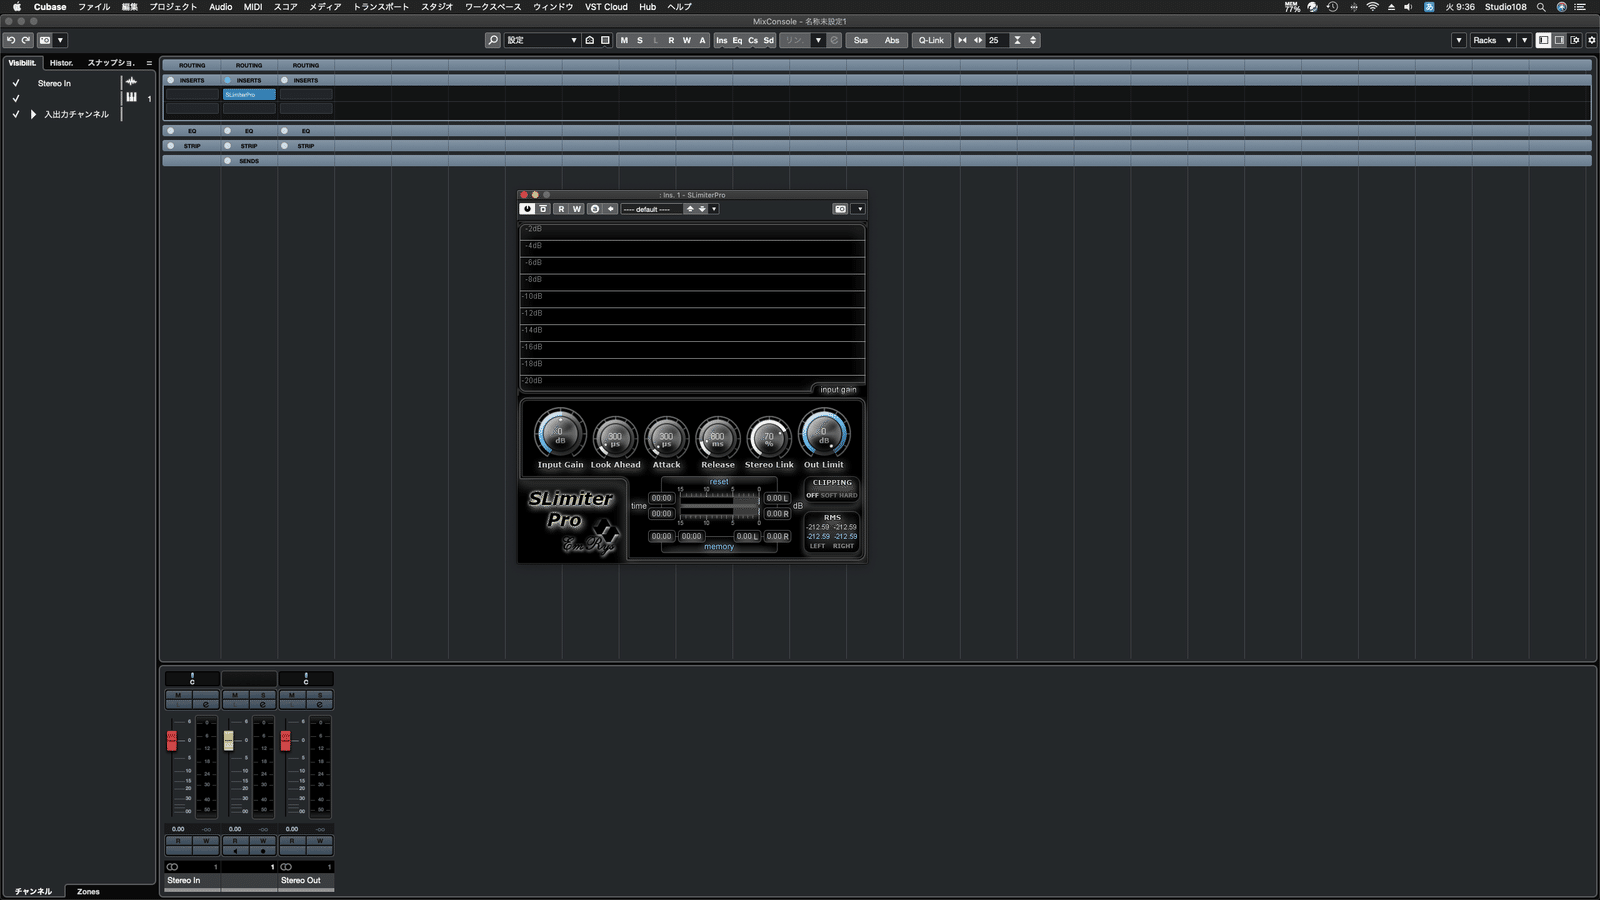Open edit channel settings (e) on Stereo In
The image size is (1600, 900).
click(206, 704)
